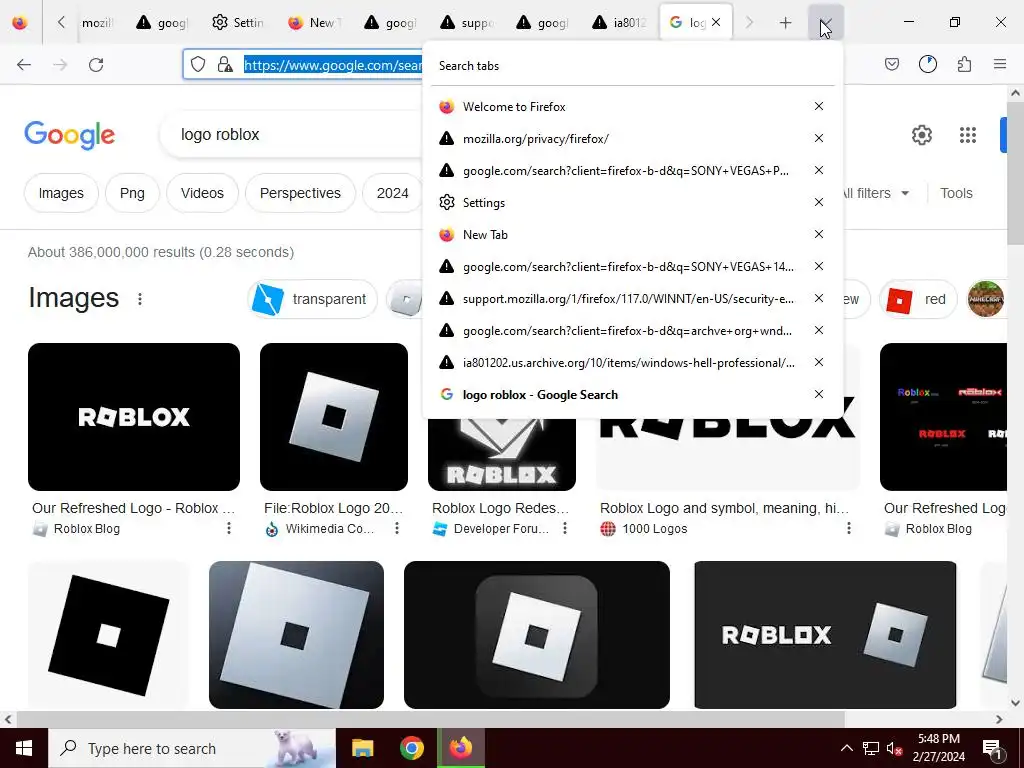Switch to Settings tab in list
The height and width of the screenshot is (768, 1024).
618,202
